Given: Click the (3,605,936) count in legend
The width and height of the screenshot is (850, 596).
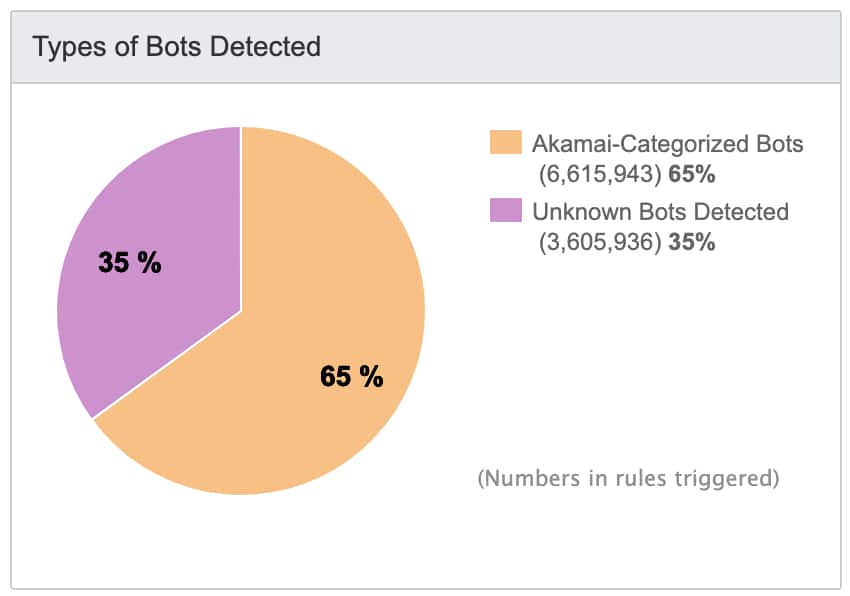Looking at the screenshot, I should click(596, 242).
